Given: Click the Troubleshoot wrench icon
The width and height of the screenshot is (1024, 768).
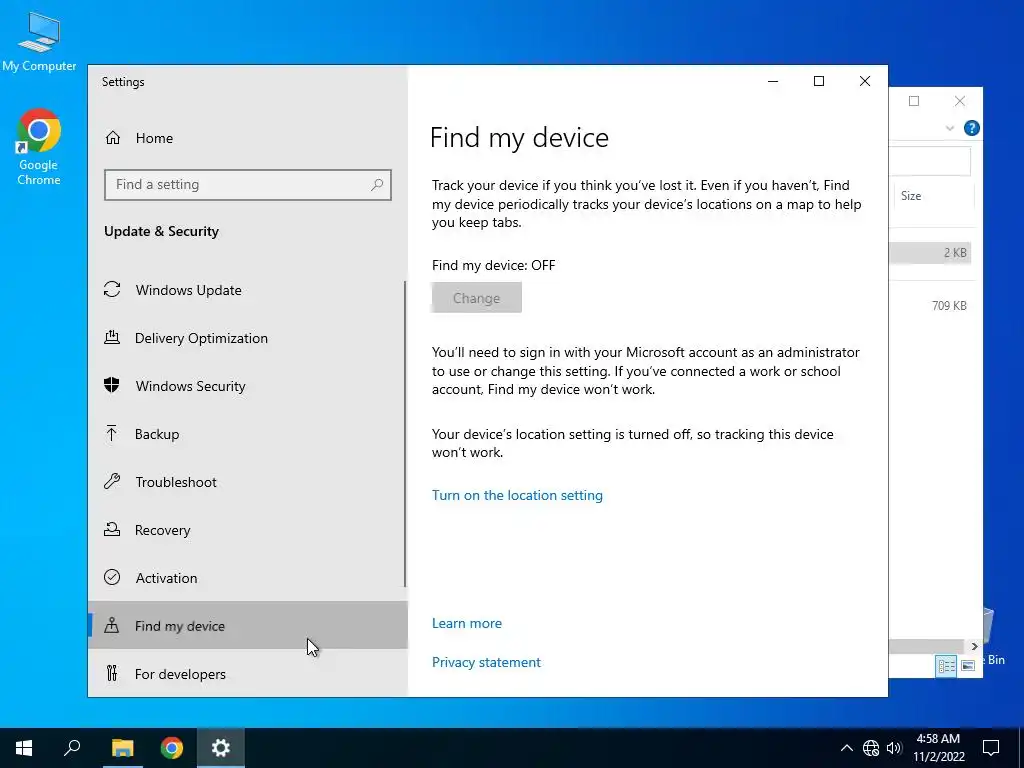Looking at the screenshot, I should (112, 482).
